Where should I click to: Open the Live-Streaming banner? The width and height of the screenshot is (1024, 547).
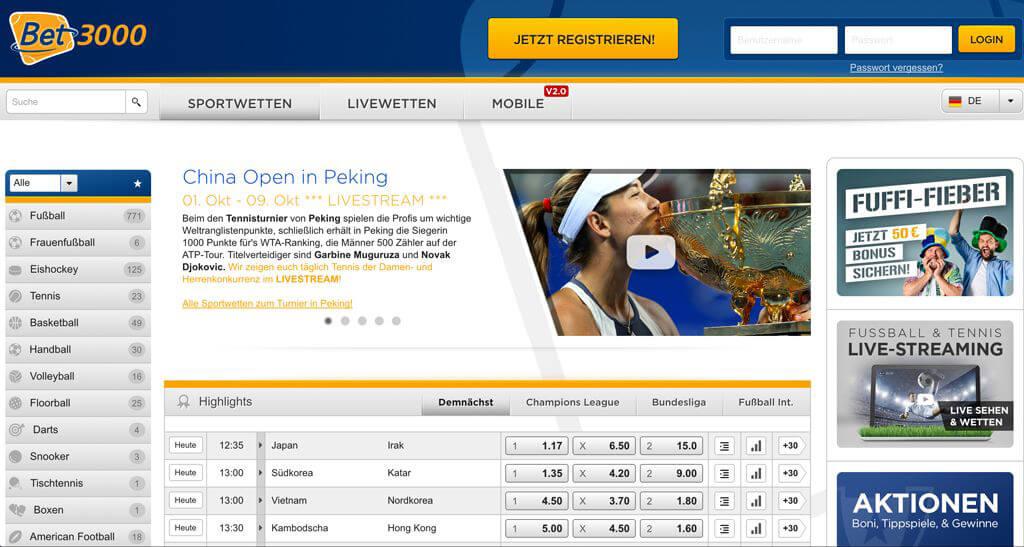[925, 384]
